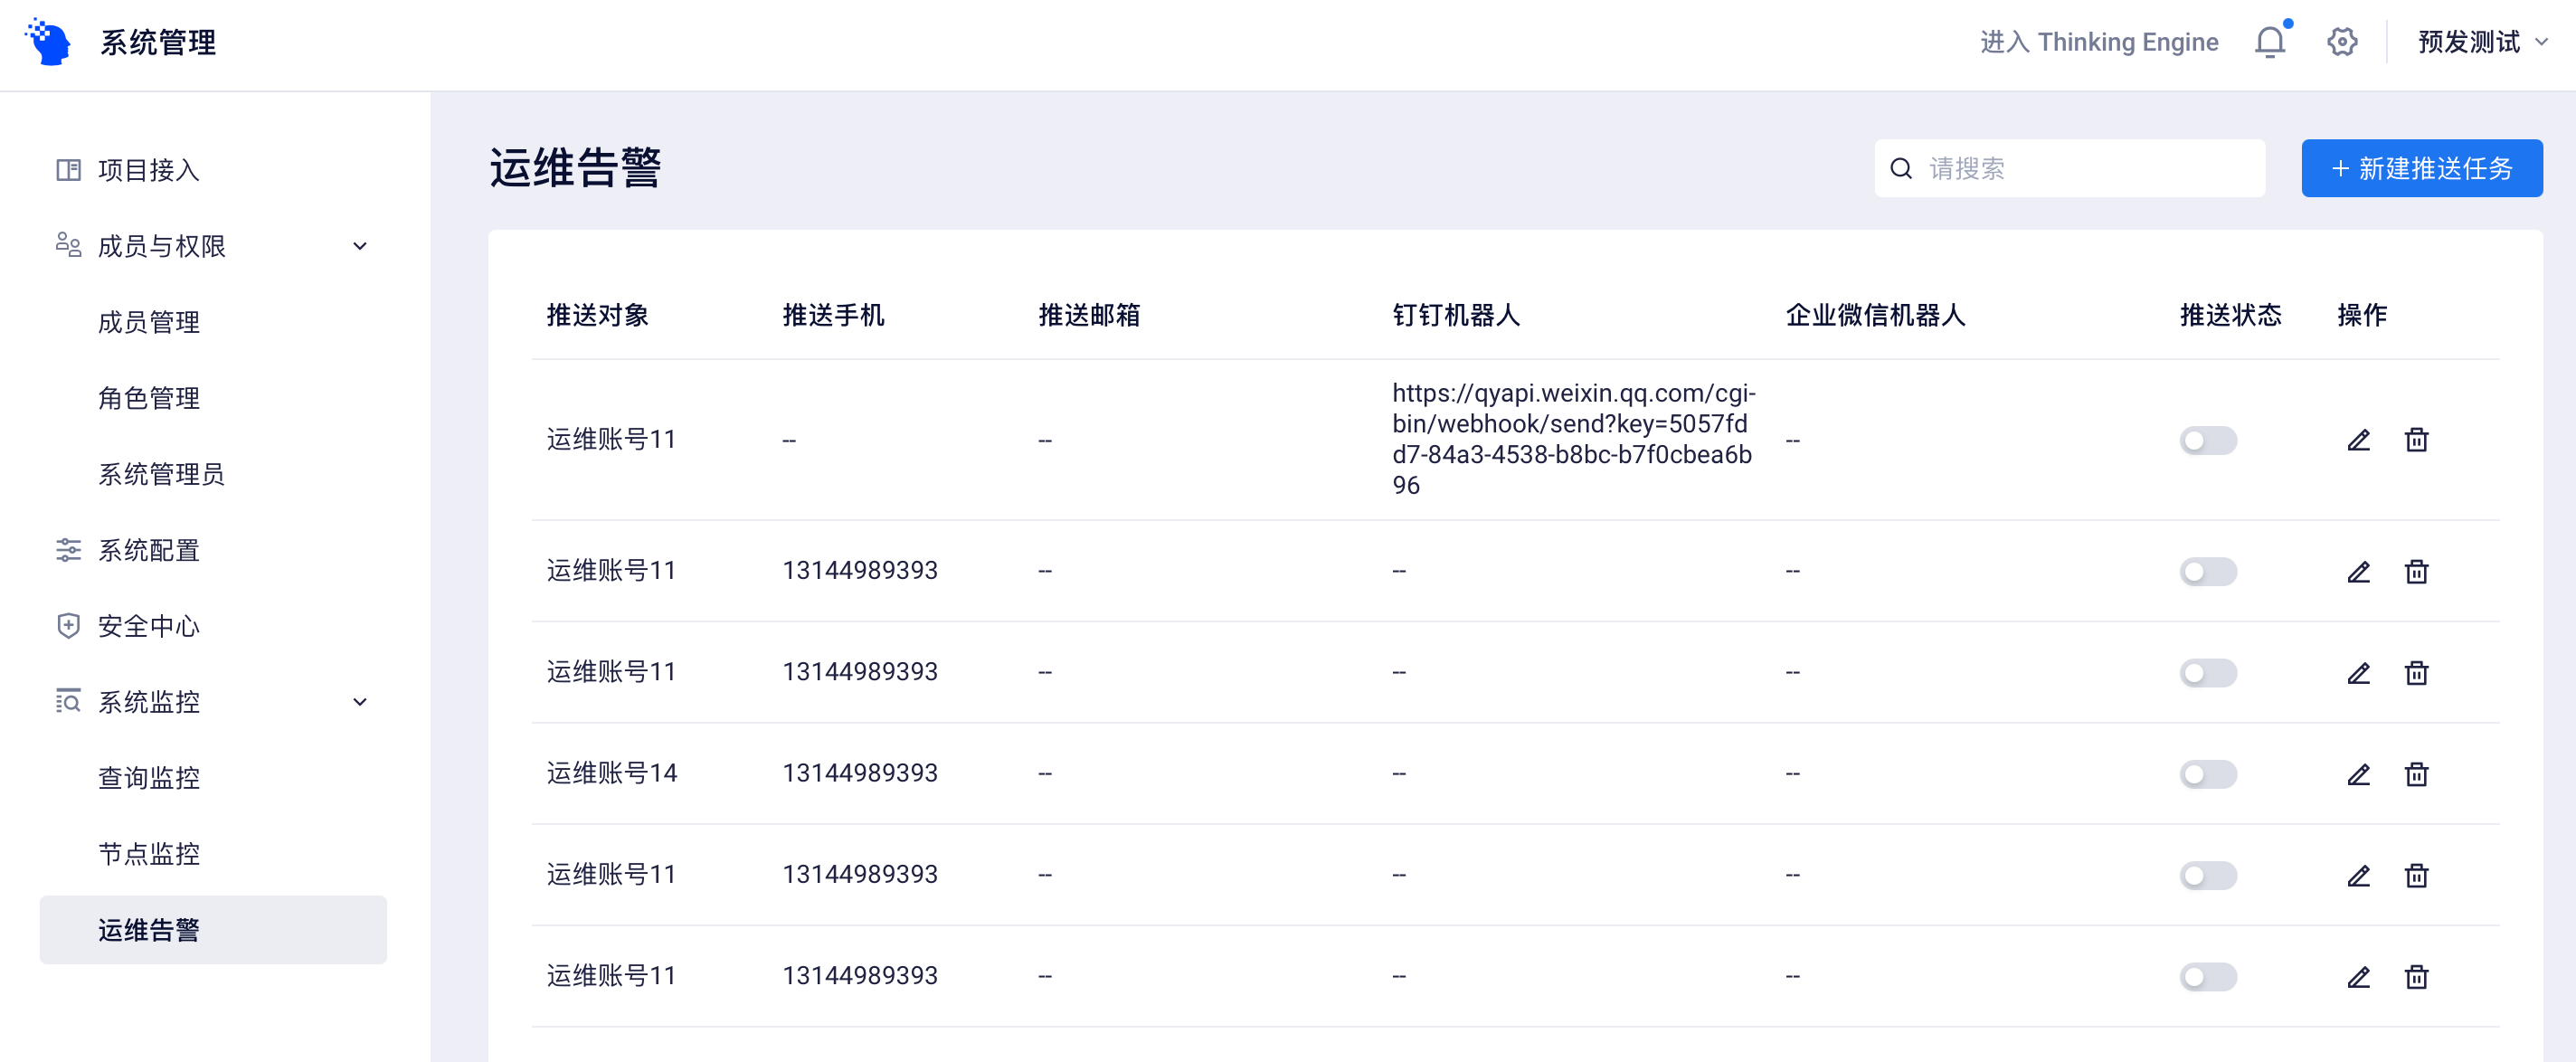Click the qyapi.weixin.qq.com webhook URL text
This screenshot has height=1062, width=2576.
click(1573, 439)
